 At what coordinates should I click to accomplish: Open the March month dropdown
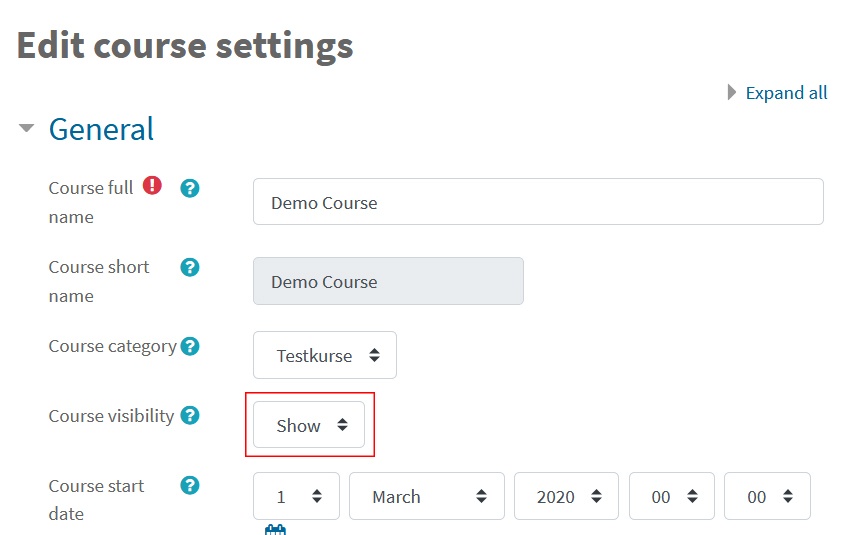[x=427, y=496]
